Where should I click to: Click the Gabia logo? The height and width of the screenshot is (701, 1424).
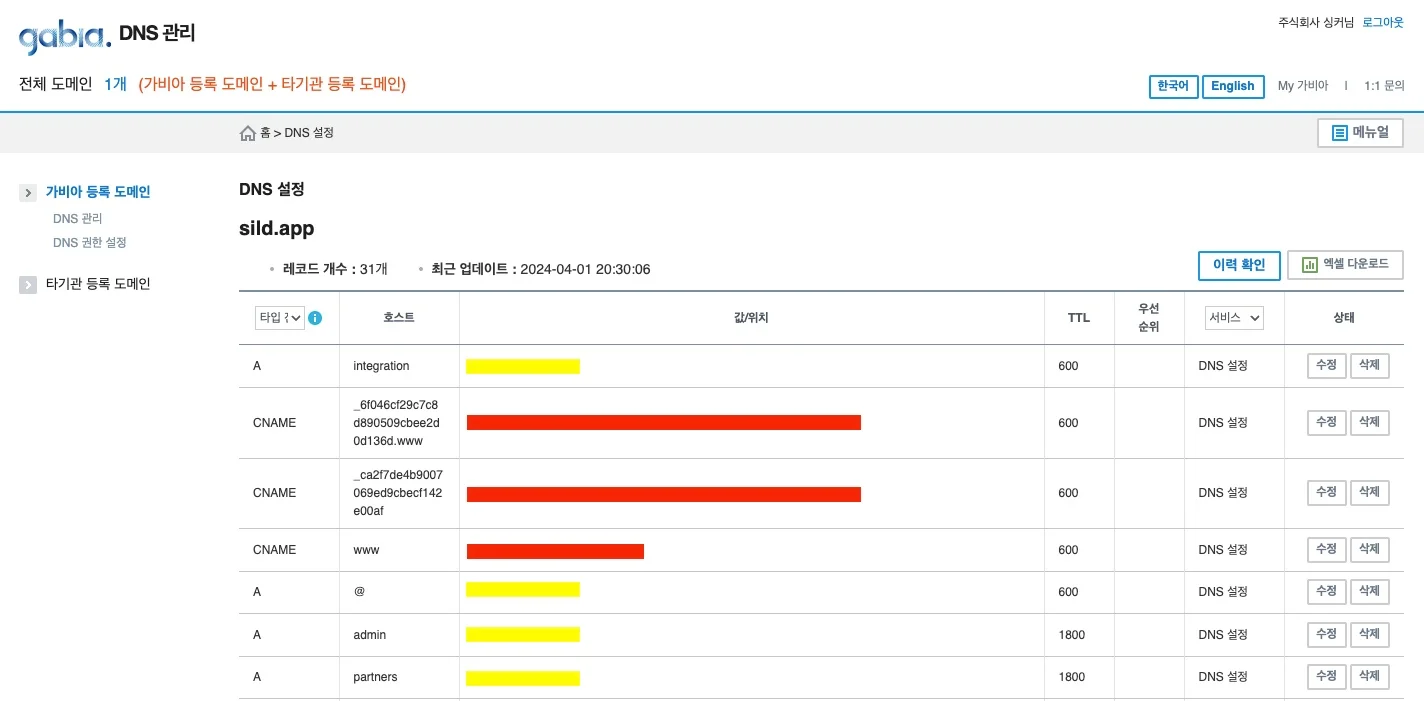65,37
